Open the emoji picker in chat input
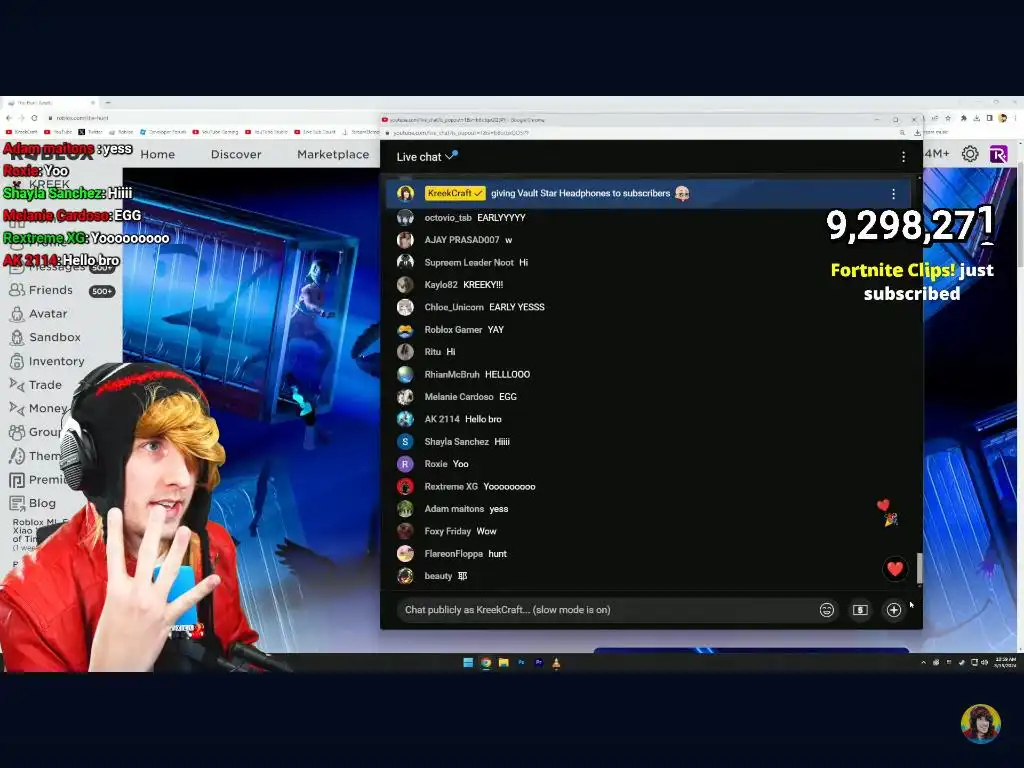 point(827,610)
